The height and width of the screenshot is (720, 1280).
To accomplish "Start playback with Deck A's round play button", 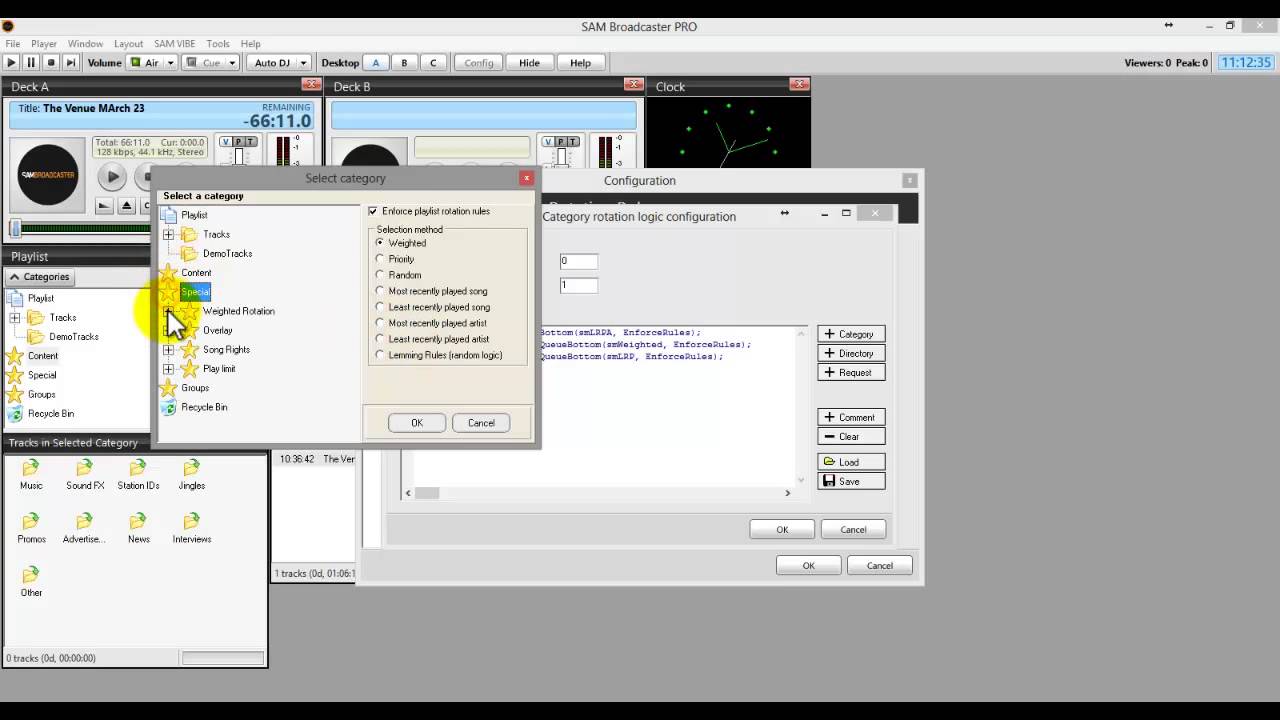I will click(112, 177).
